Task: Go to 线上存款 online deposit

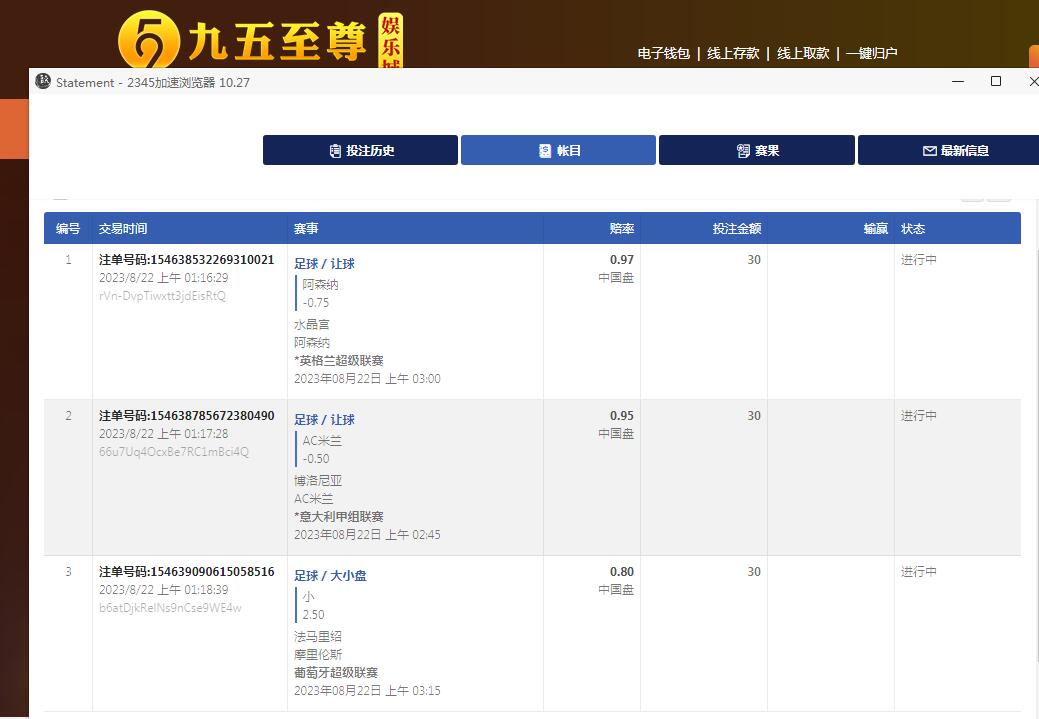Action: pyautogui.click(x=733, y=53)
